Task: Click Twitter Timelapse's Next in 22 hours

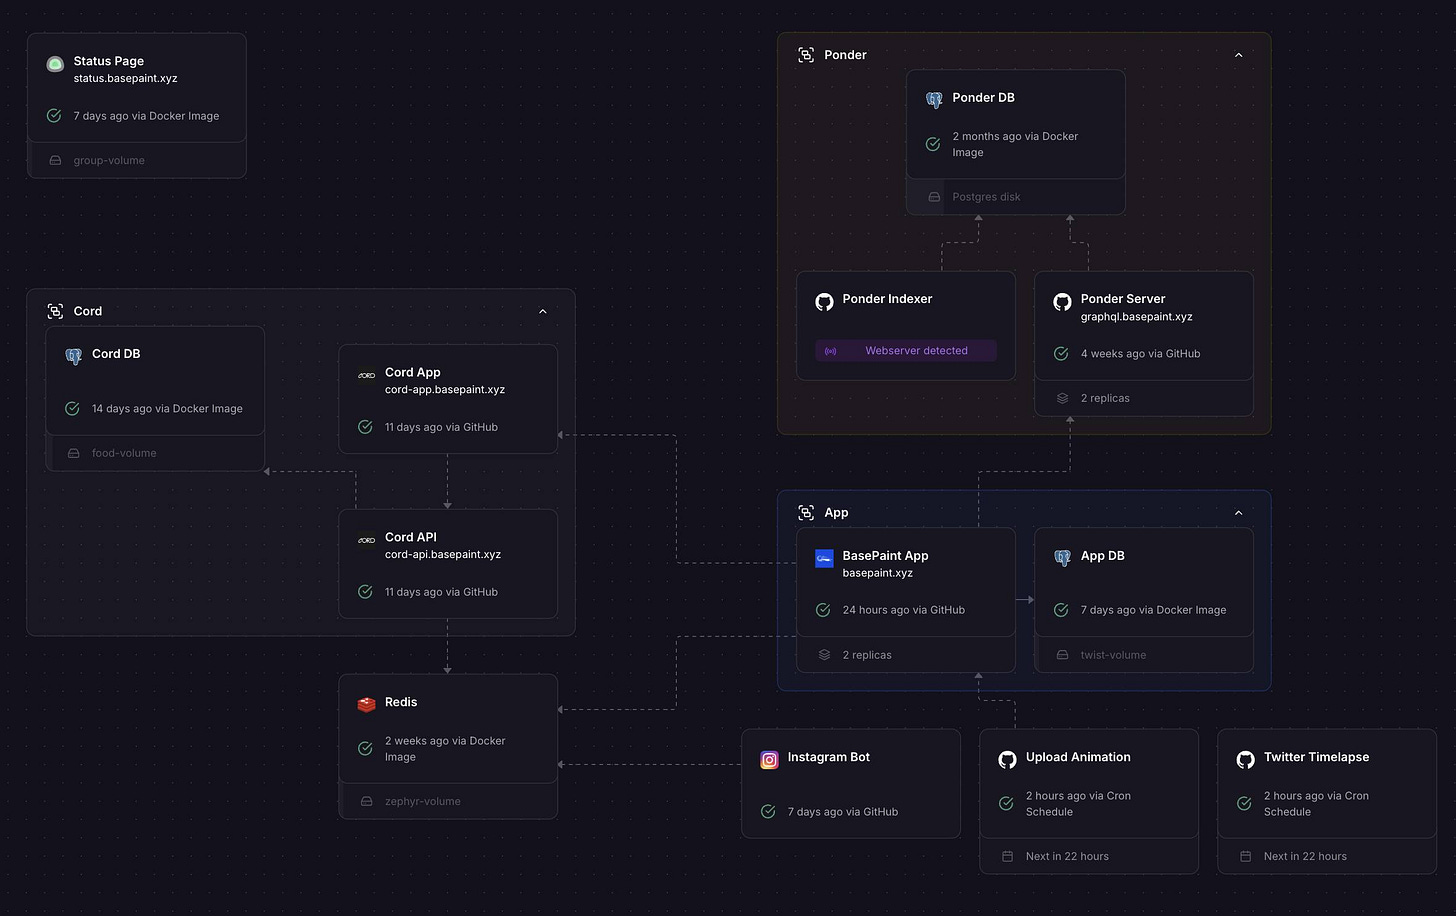Action: pos(1305,856)
